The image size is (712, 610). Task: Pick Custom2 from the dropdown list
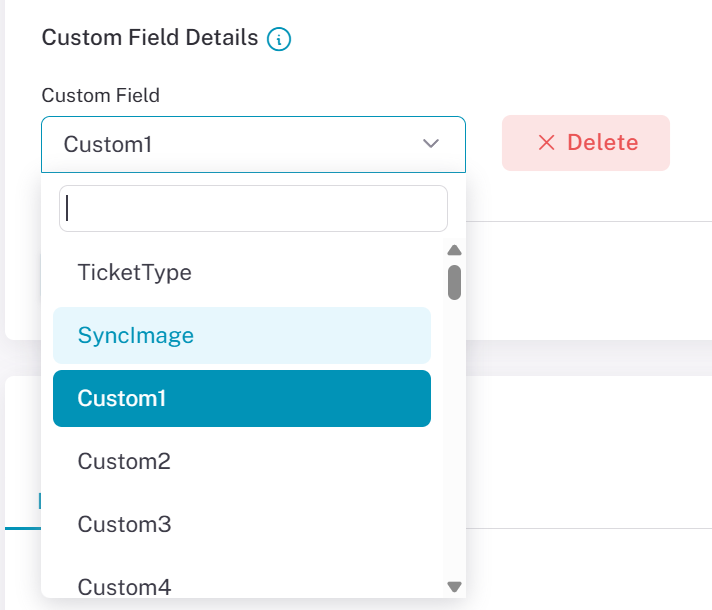click(x=242, y=461)
